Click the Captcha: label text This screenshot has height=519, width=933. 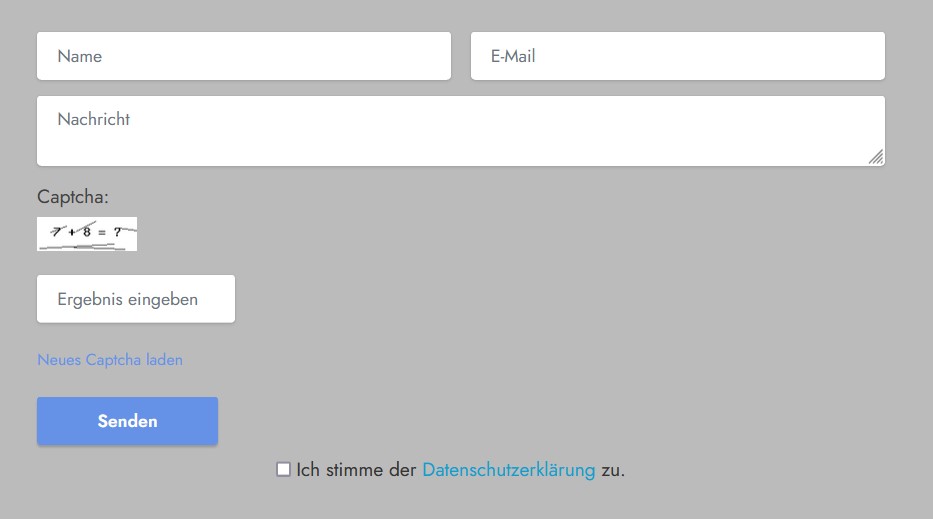73,196
